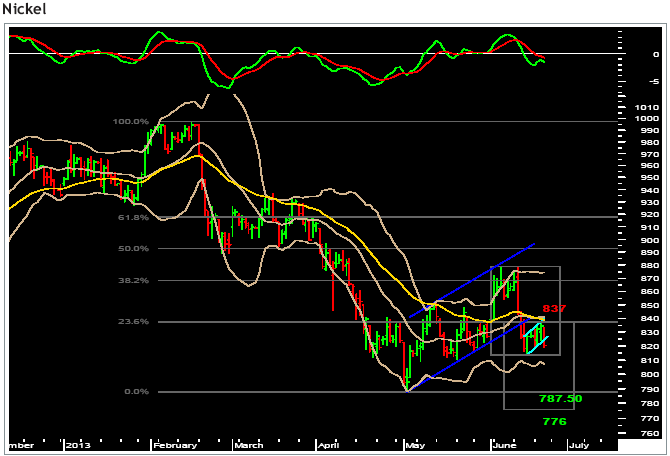670x456 pixels.
Task: Click the 800 price axis value
Action: [649, 374]
